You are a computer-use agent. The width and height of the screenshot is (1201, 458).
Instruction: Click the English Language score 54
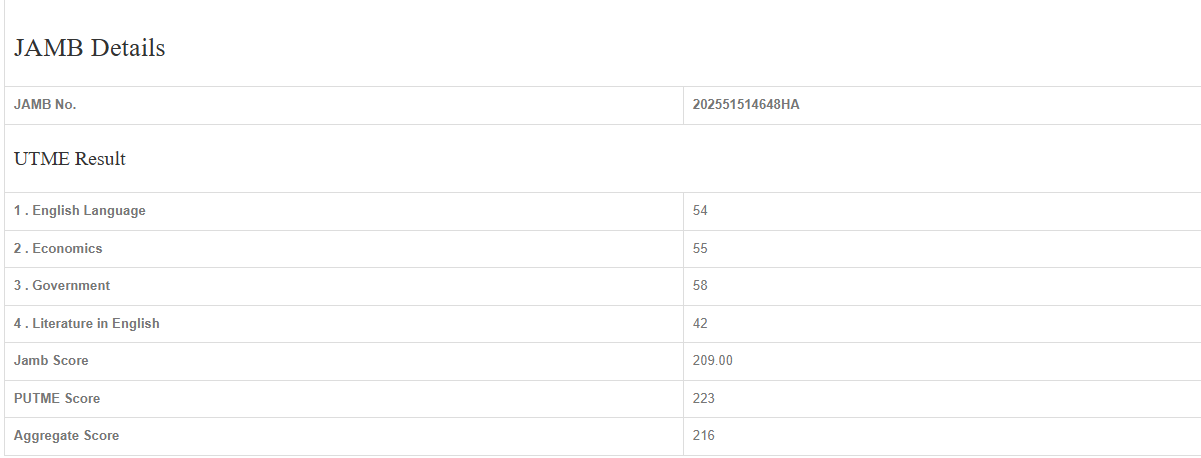(x=700, y=211)
